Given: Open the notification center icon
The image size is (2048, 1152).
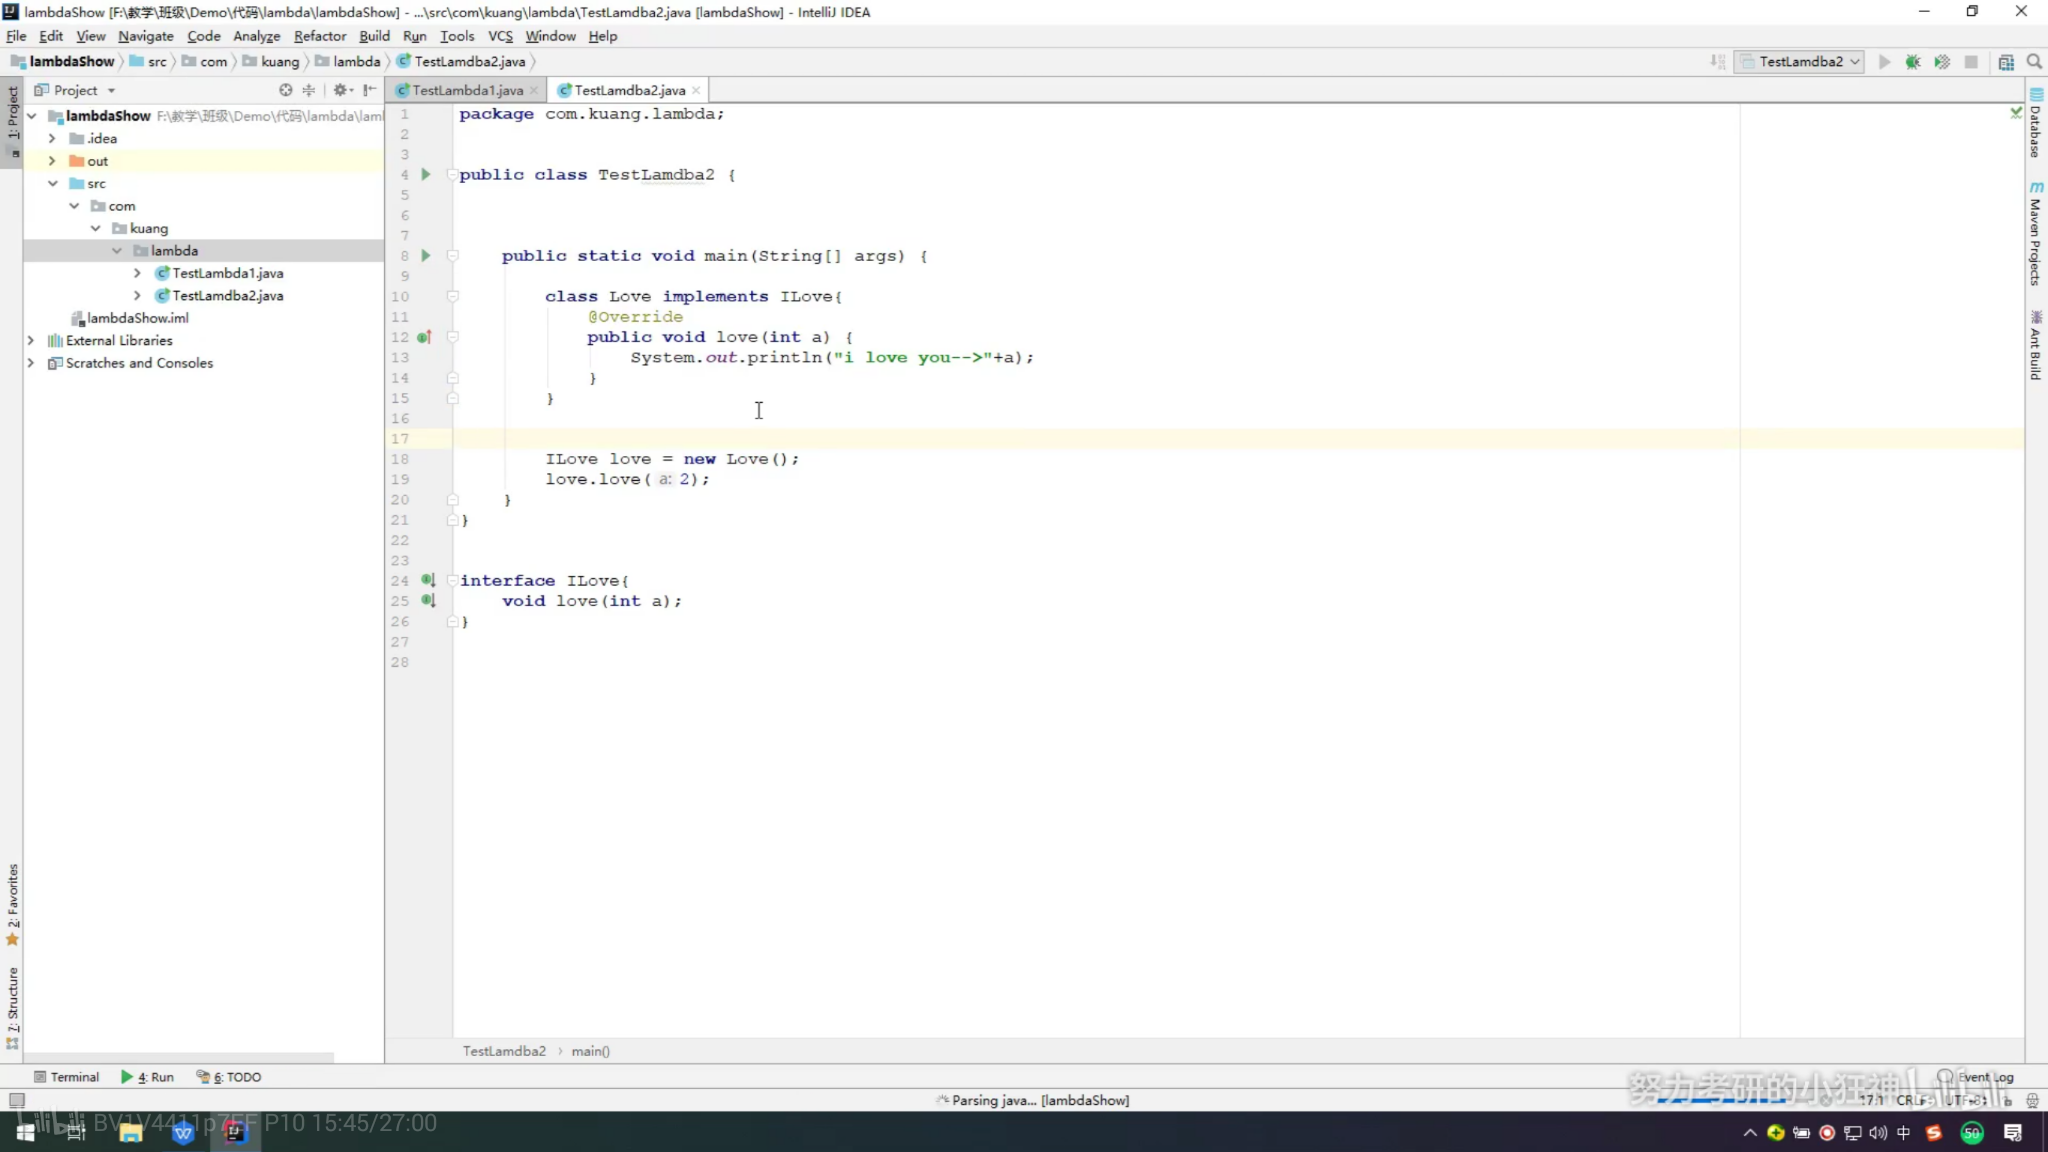Looking at the screenshot, I should (x=2013, y=1132).
